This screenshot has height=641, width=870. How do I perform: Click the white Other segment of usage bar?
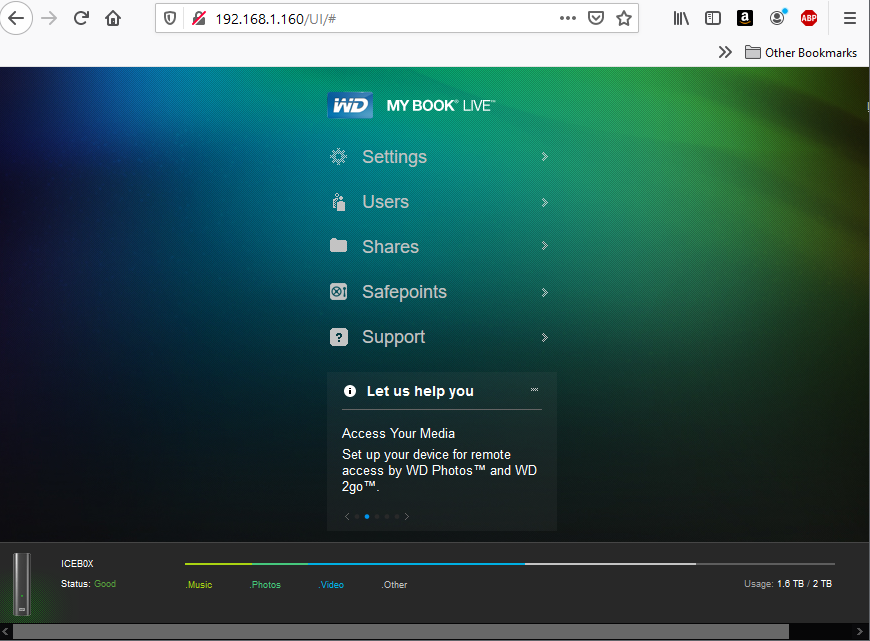(610, 564)
